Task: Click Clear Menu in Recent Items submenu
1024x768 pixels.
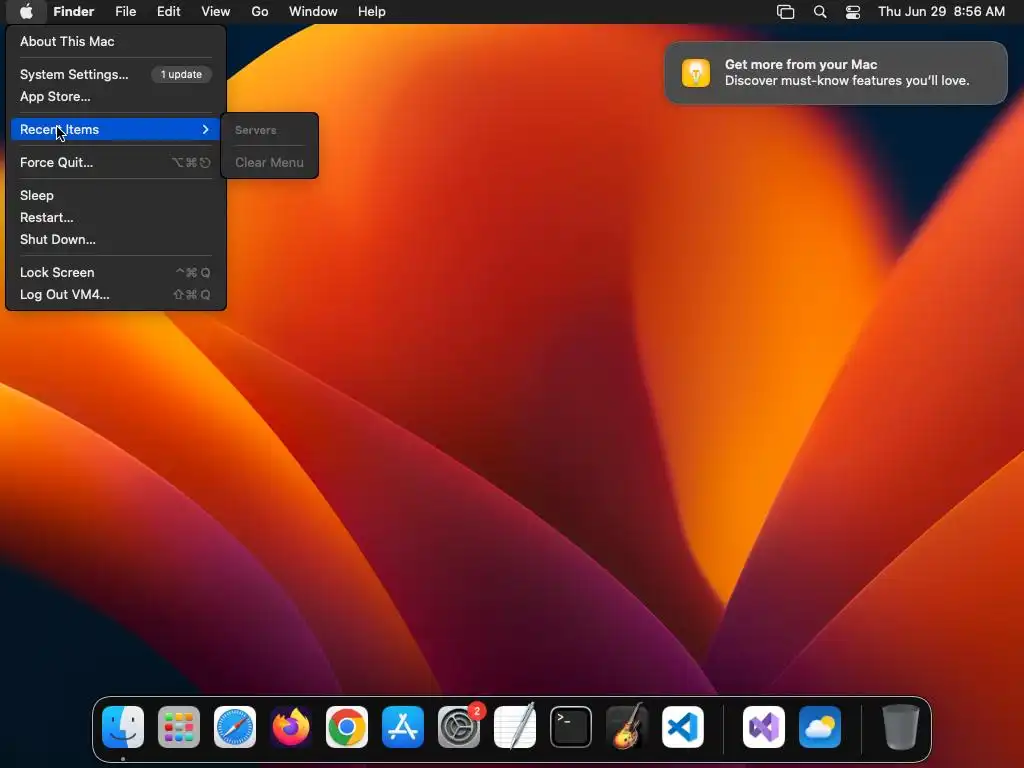Action: point(269,163)
